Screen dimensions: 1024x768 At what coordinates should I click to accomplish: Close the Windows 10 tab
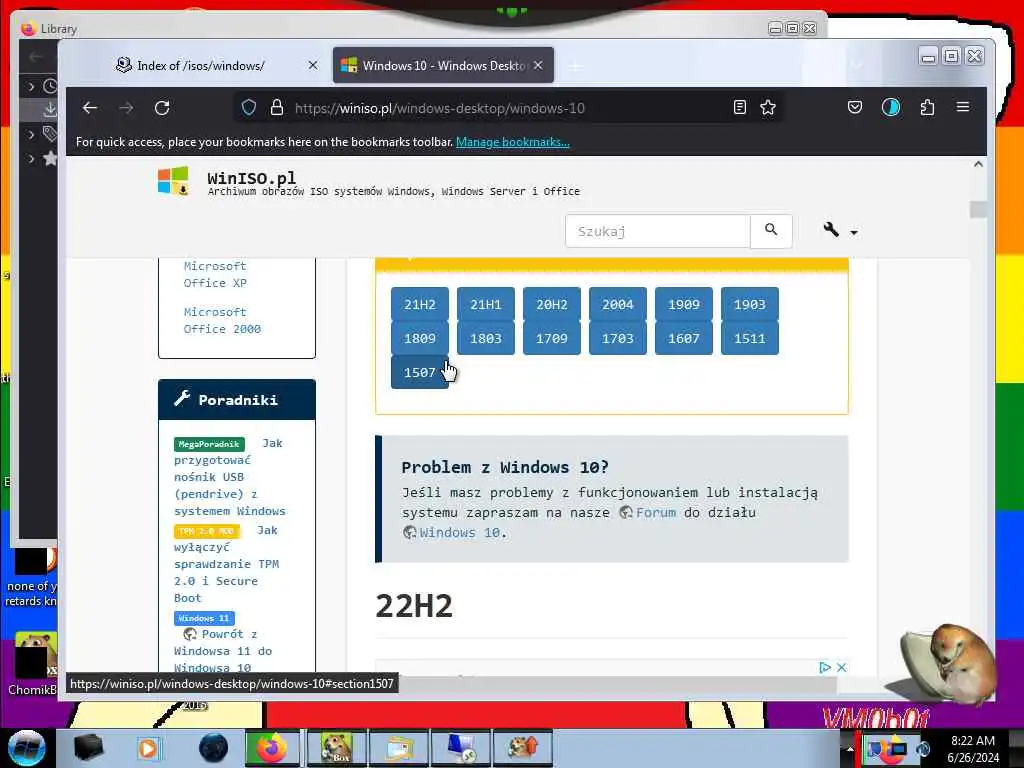[x=538, y=65]
